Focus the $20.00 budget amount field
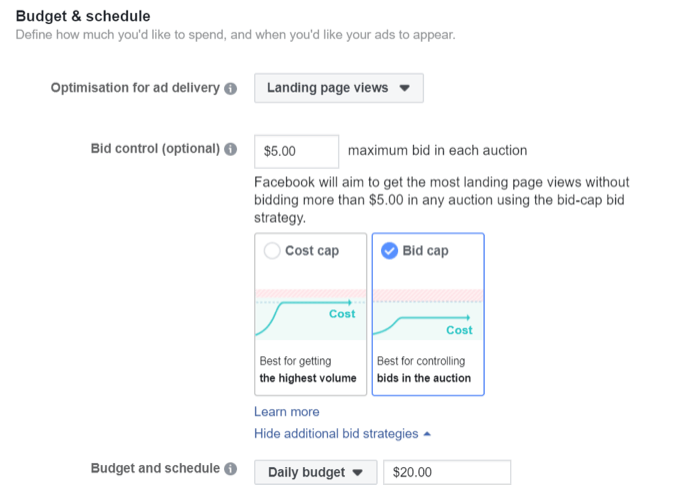Viewport: 700px width, 485px height. click(446, 472)
